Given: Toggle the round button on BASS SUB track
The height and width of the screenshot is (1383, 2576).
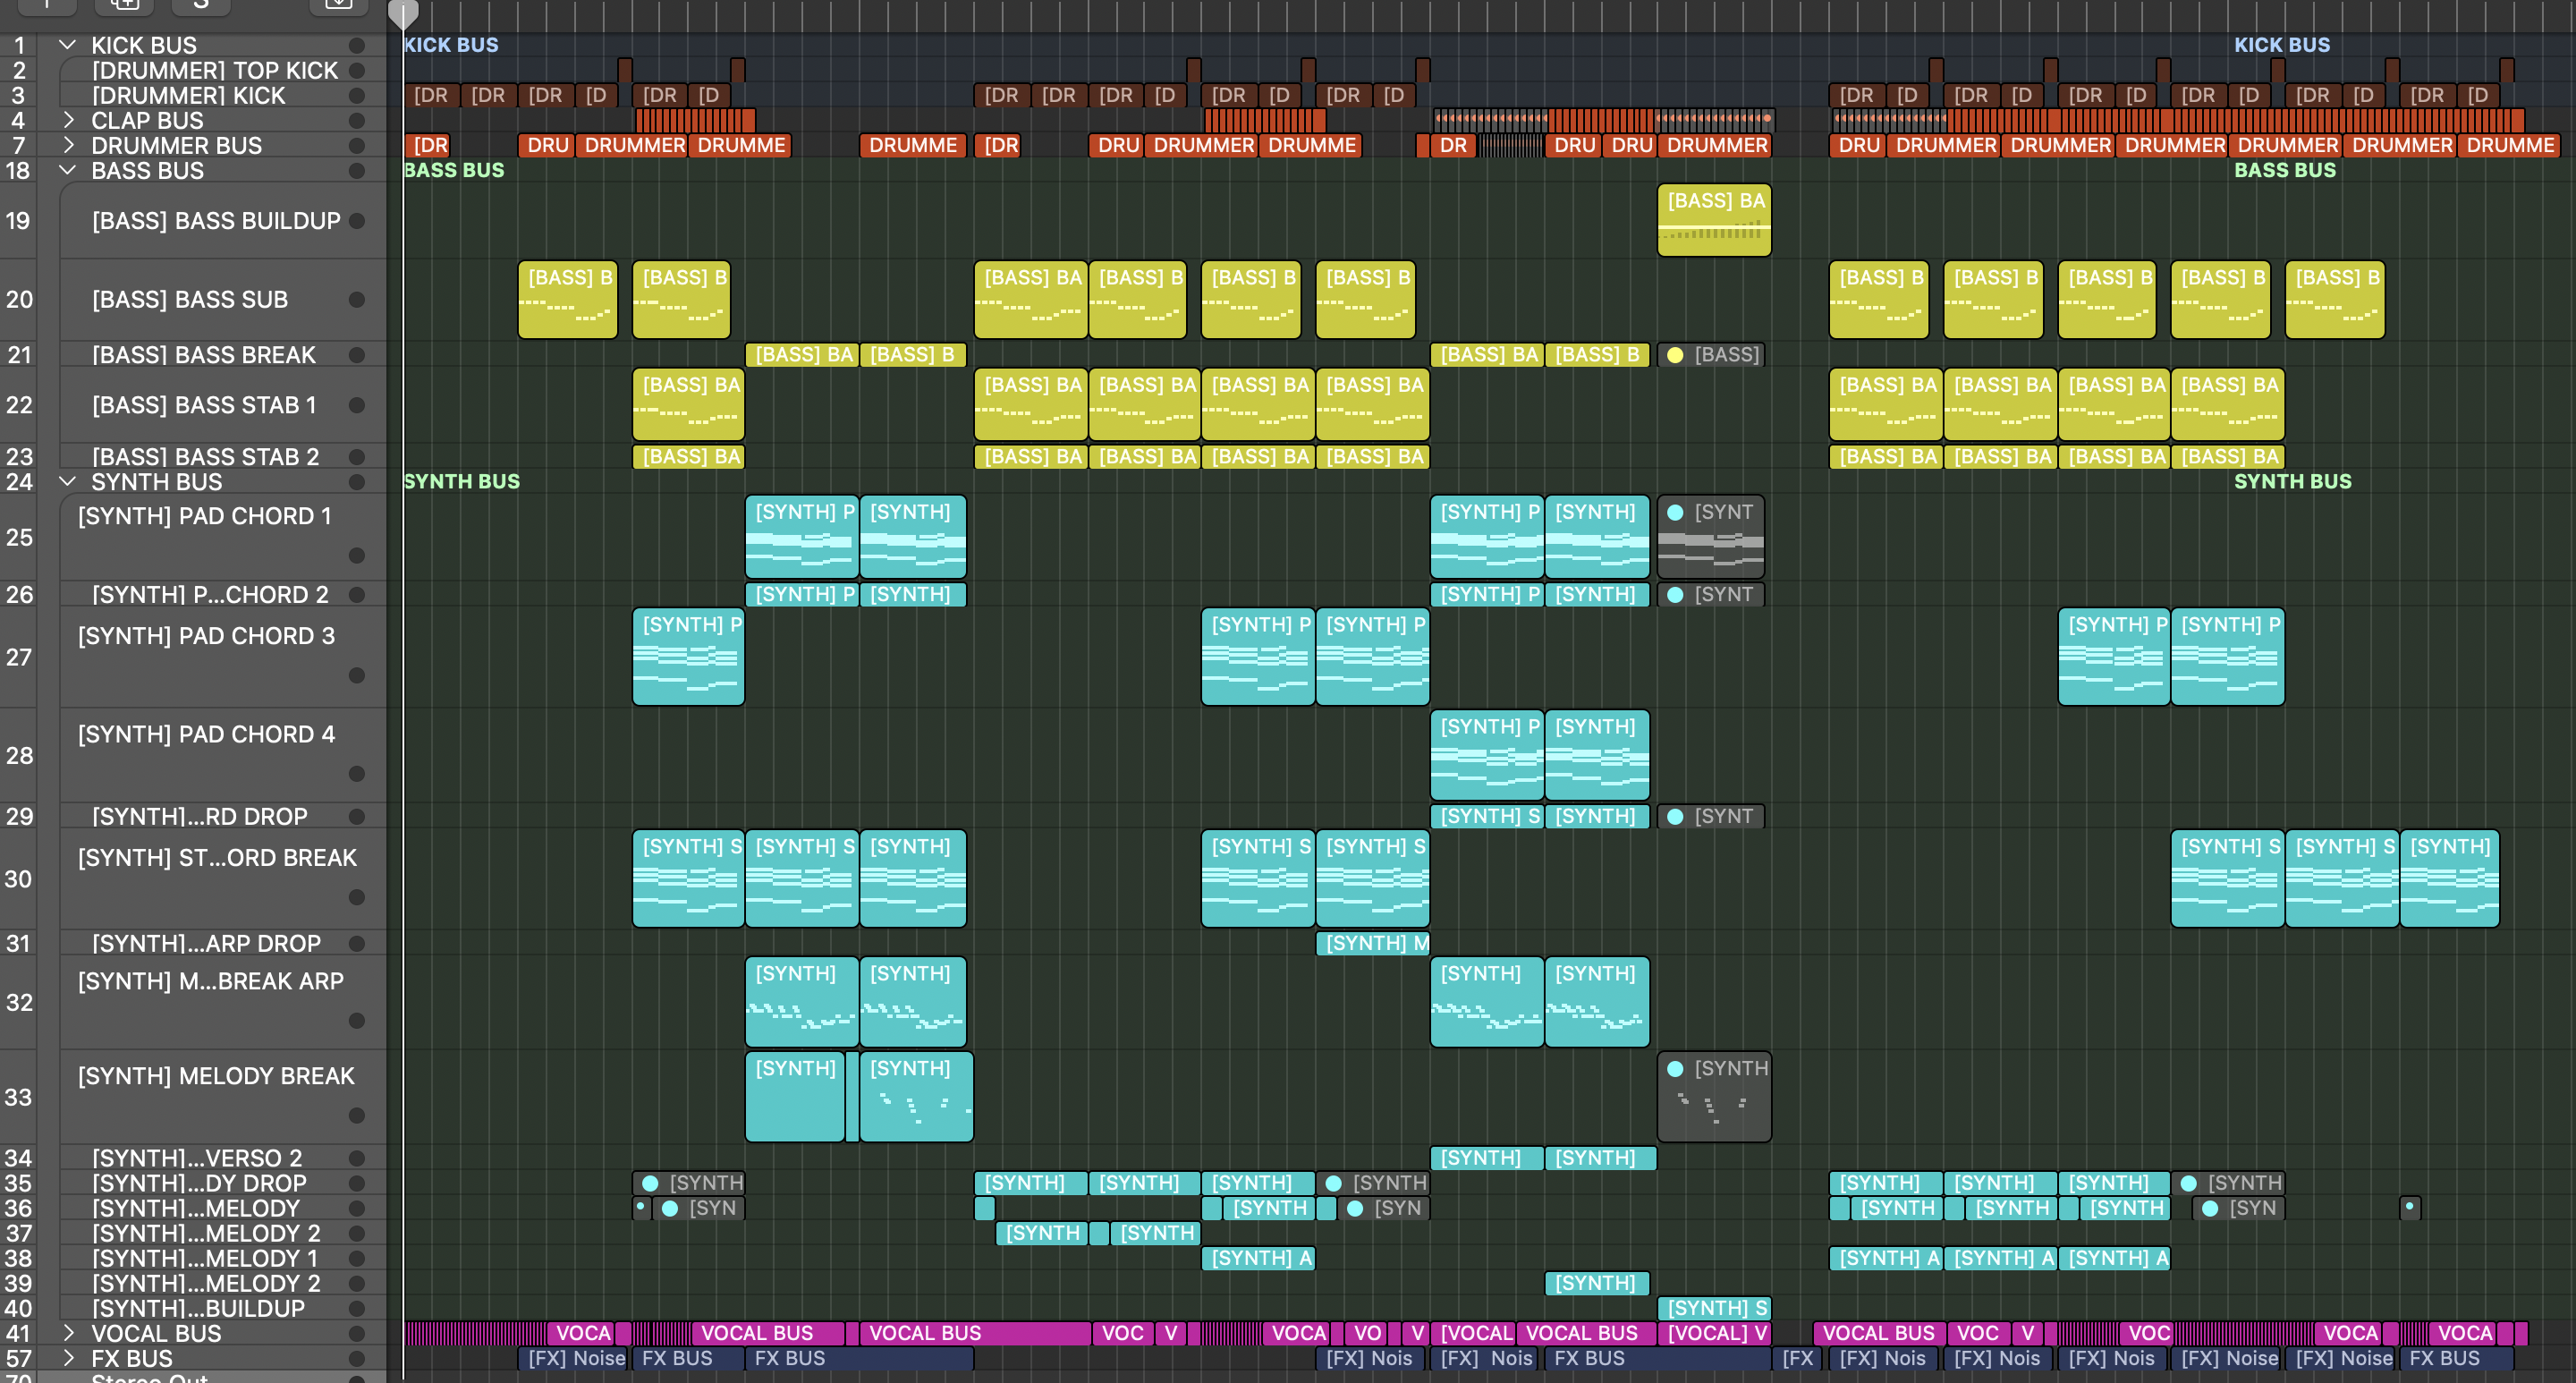Looking at the screenshot, I should click(x=356, y=300).
